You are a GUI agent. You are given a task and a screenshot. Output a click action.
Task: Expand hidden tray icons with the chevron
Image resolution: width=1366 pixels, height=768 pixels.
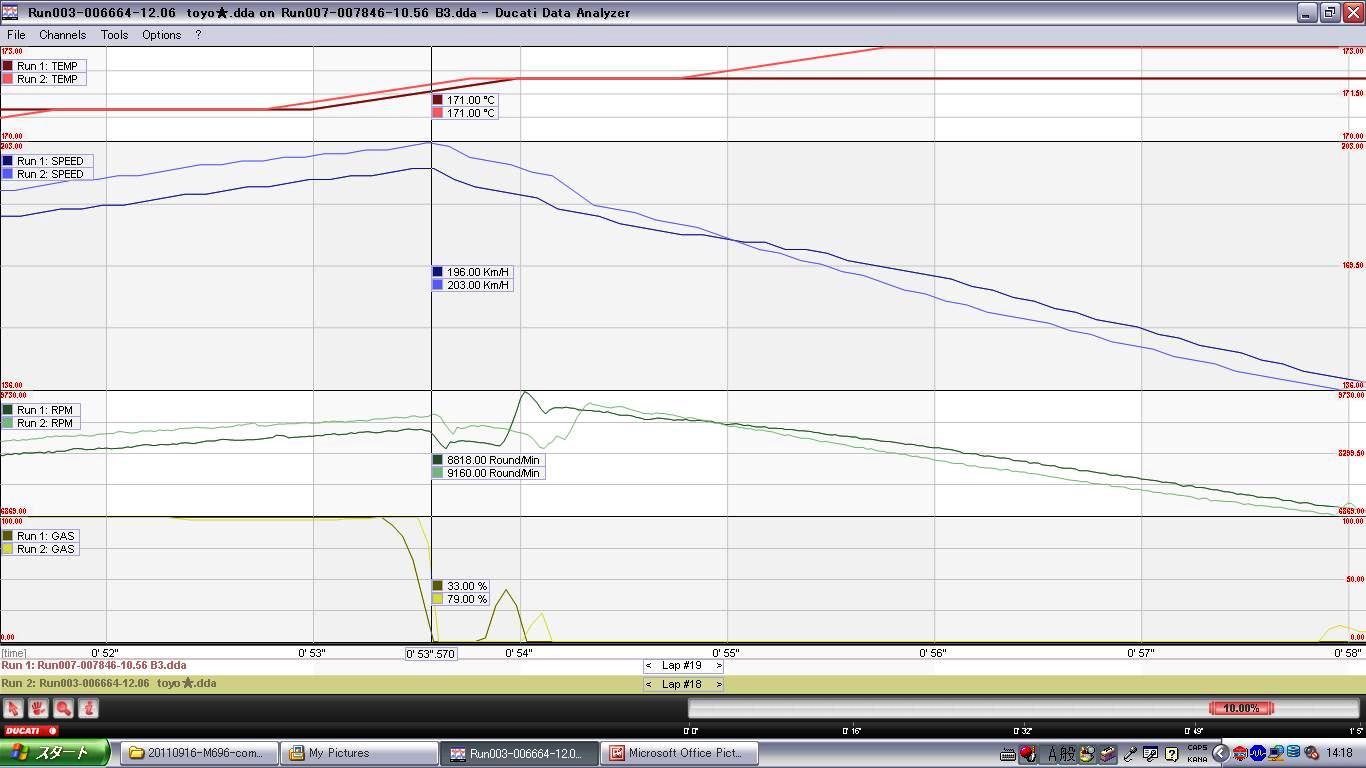(1220, 753)
